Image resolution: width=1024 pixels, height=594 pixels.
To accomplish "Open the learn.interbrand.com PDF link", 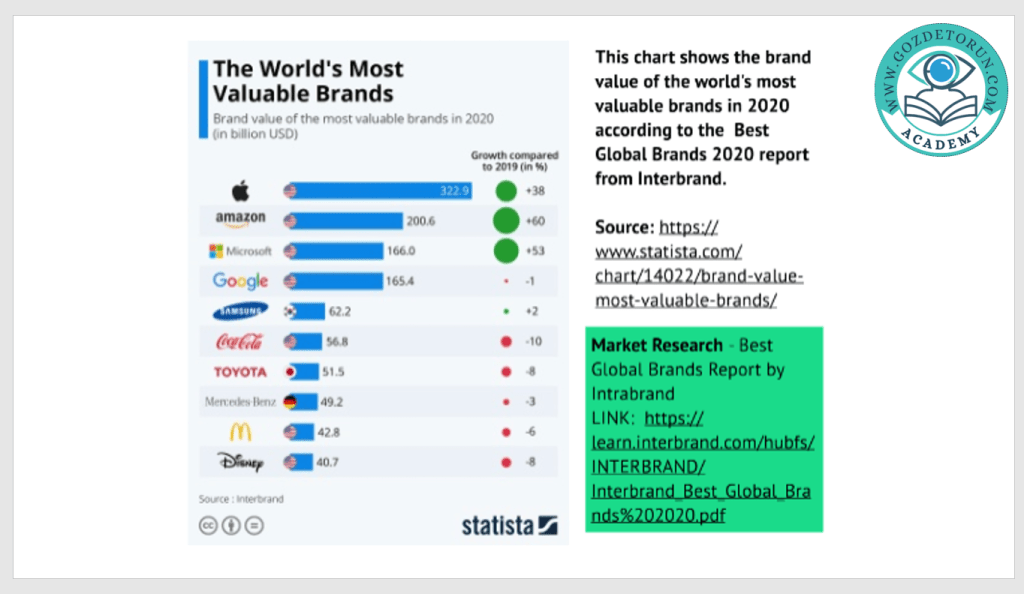I will (x=702, y=466).
